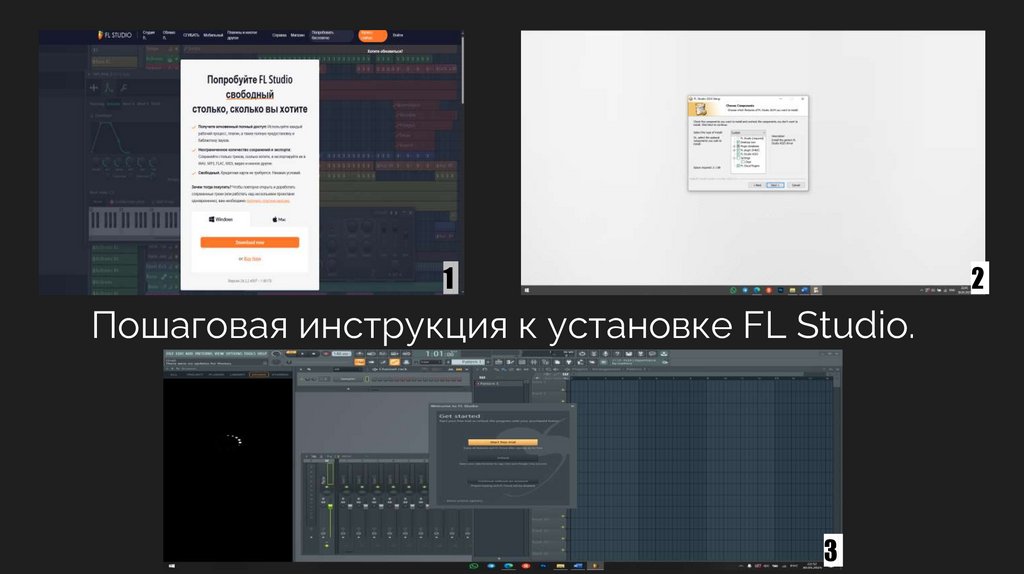
Task: Open install type dropdown in the Setup dialog
Action: tap(748, 133)
